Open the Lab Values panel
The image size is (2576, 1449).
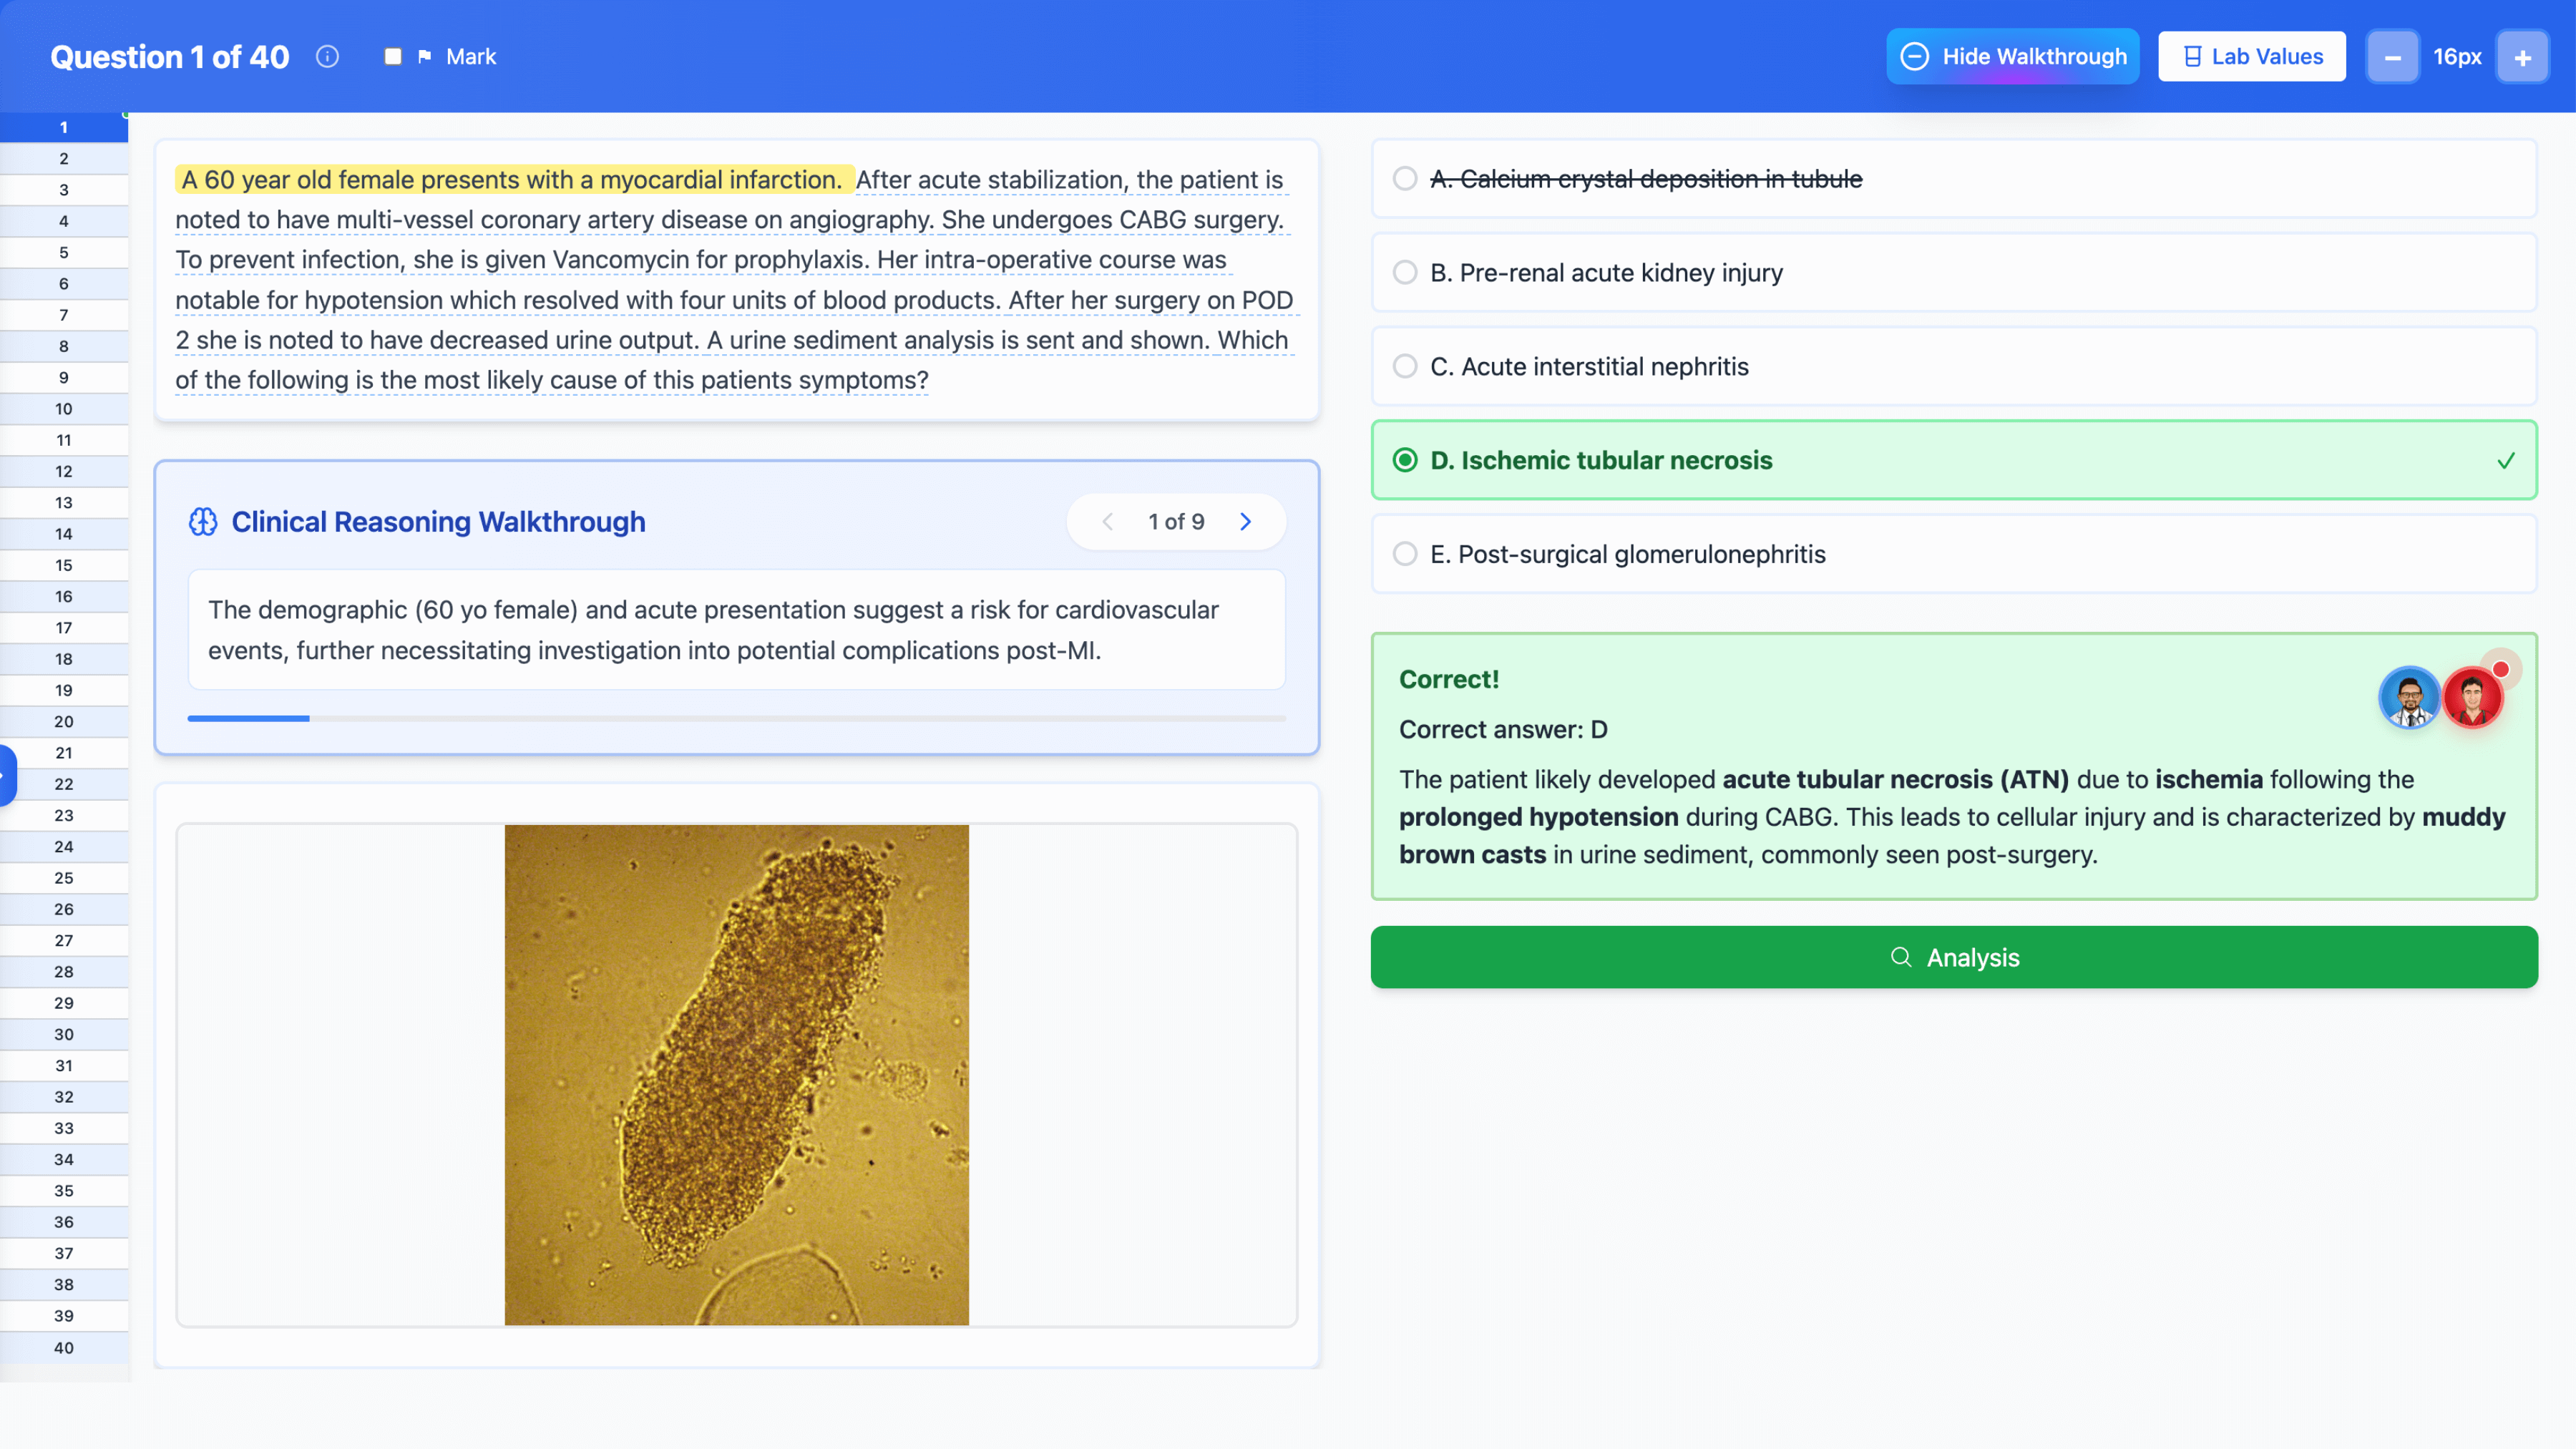[2251, 56]
